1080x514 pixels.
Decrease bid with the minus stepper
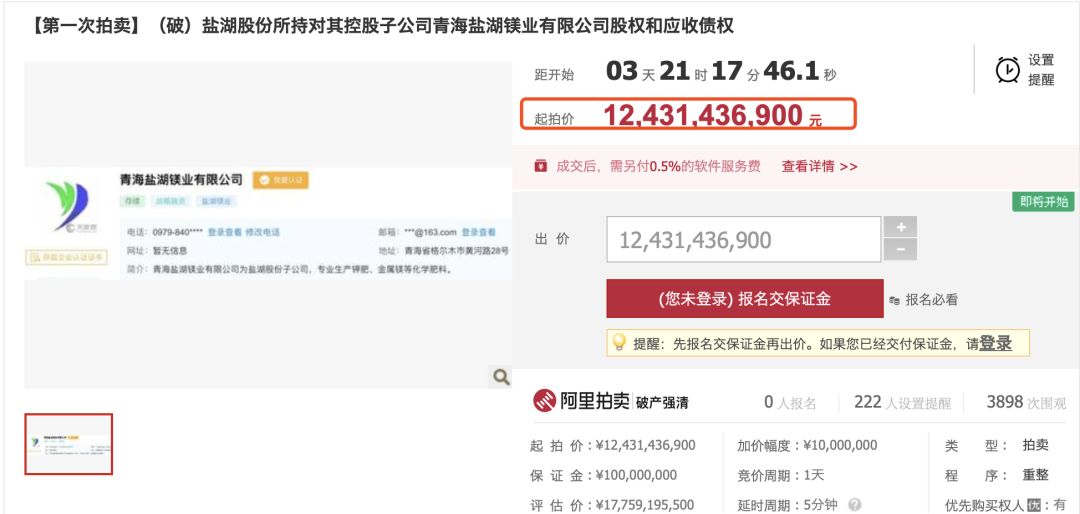point(900,250)
